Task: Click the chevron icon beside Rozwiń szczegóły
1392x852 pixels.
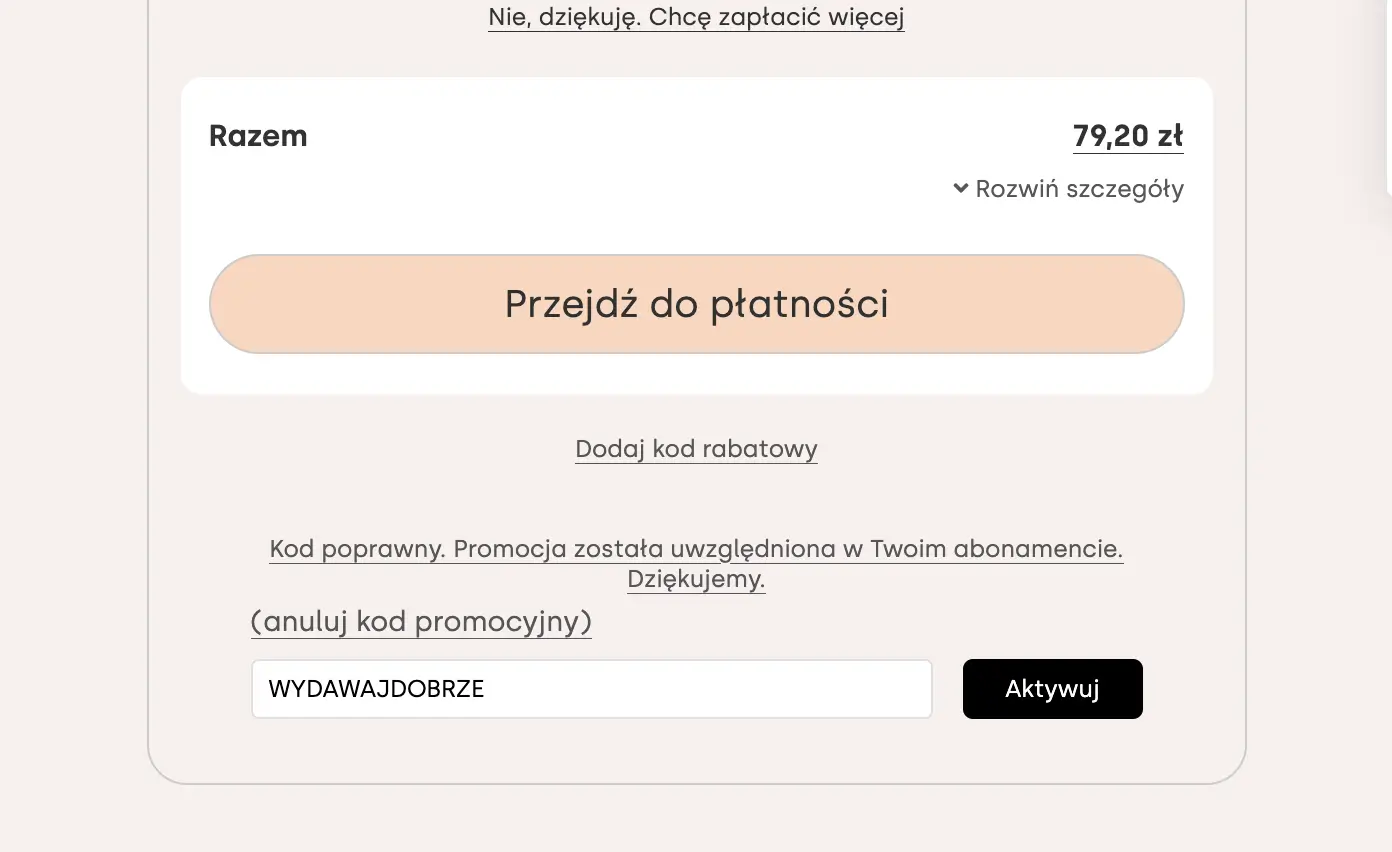Action: (x=960, y=188)
